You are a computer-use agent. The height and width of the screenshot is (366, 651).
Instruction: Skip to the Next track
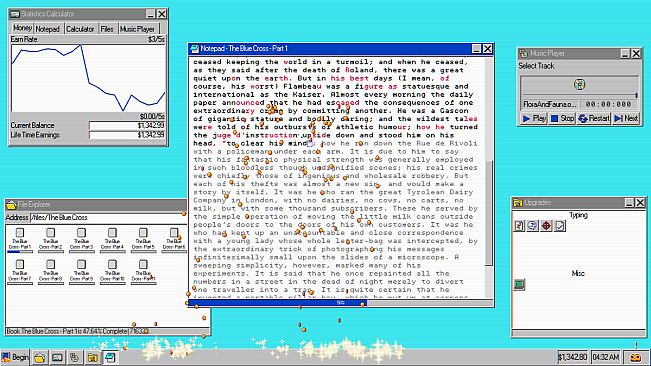(x=626, y=118)
